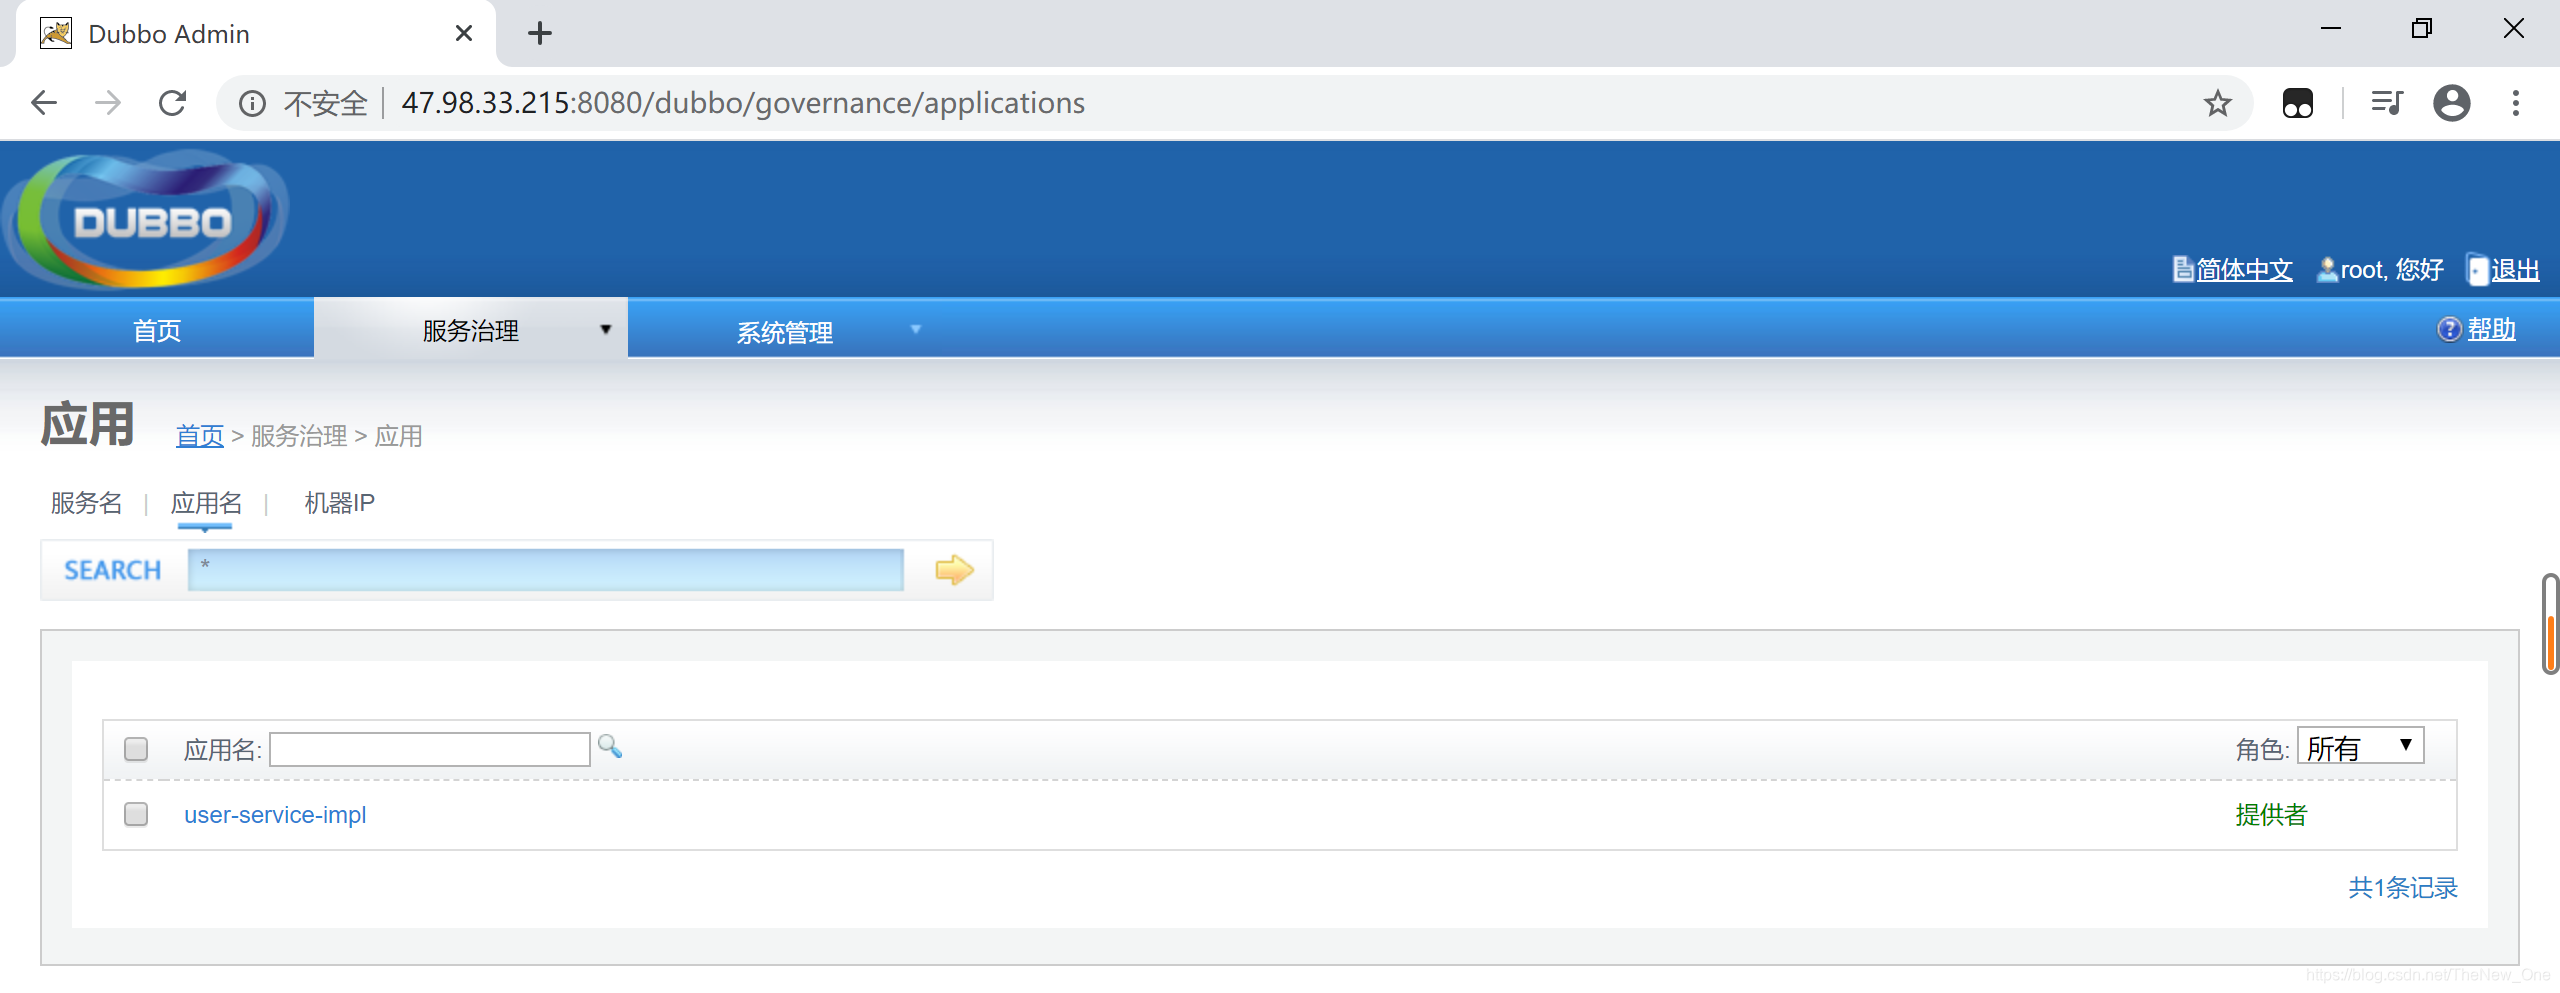Switch to the 应用名 search tab
2560x993 pixels.
[207, 503]
